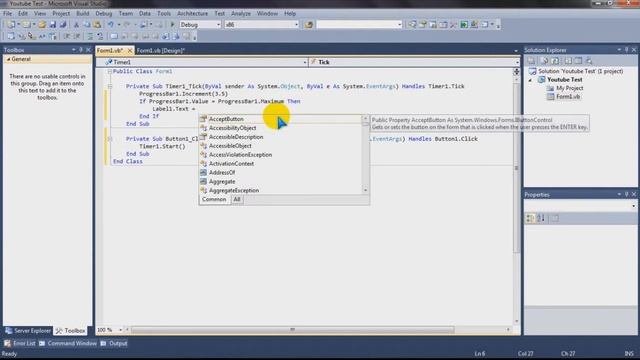Comment out the selected lines icon
640x360 pixels.
click(90, 36)
